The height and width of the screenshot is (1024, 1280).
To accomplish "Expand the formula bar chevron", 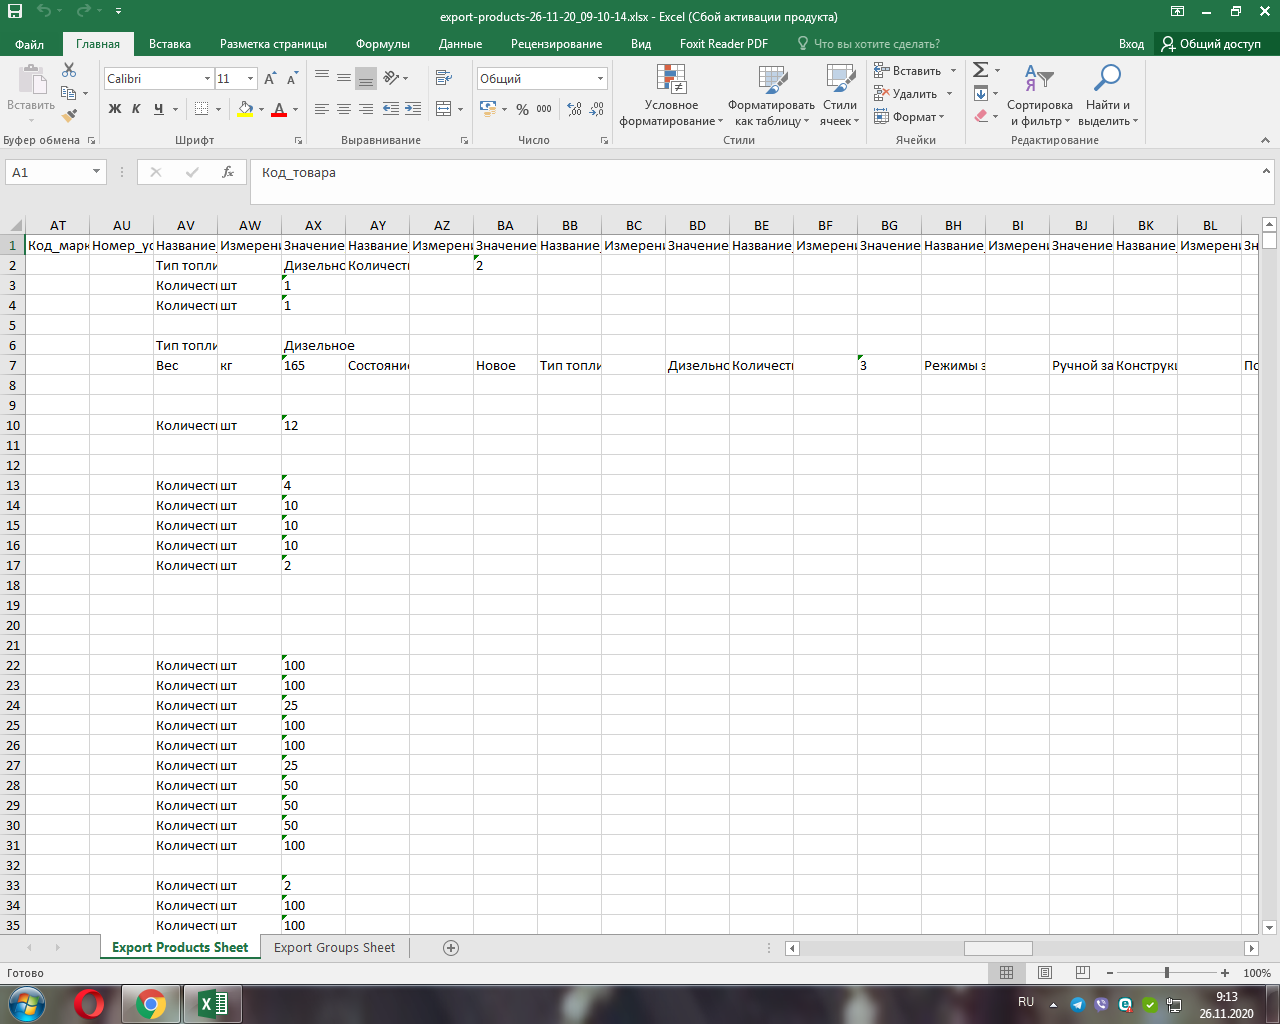I will [x=1266, y=172].
